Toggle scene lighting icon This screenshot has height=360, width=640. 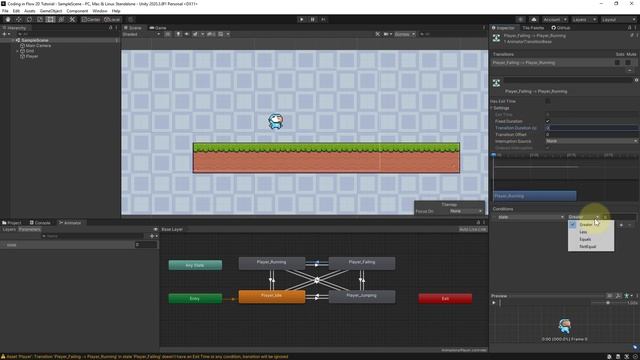[x=178, y=34]
